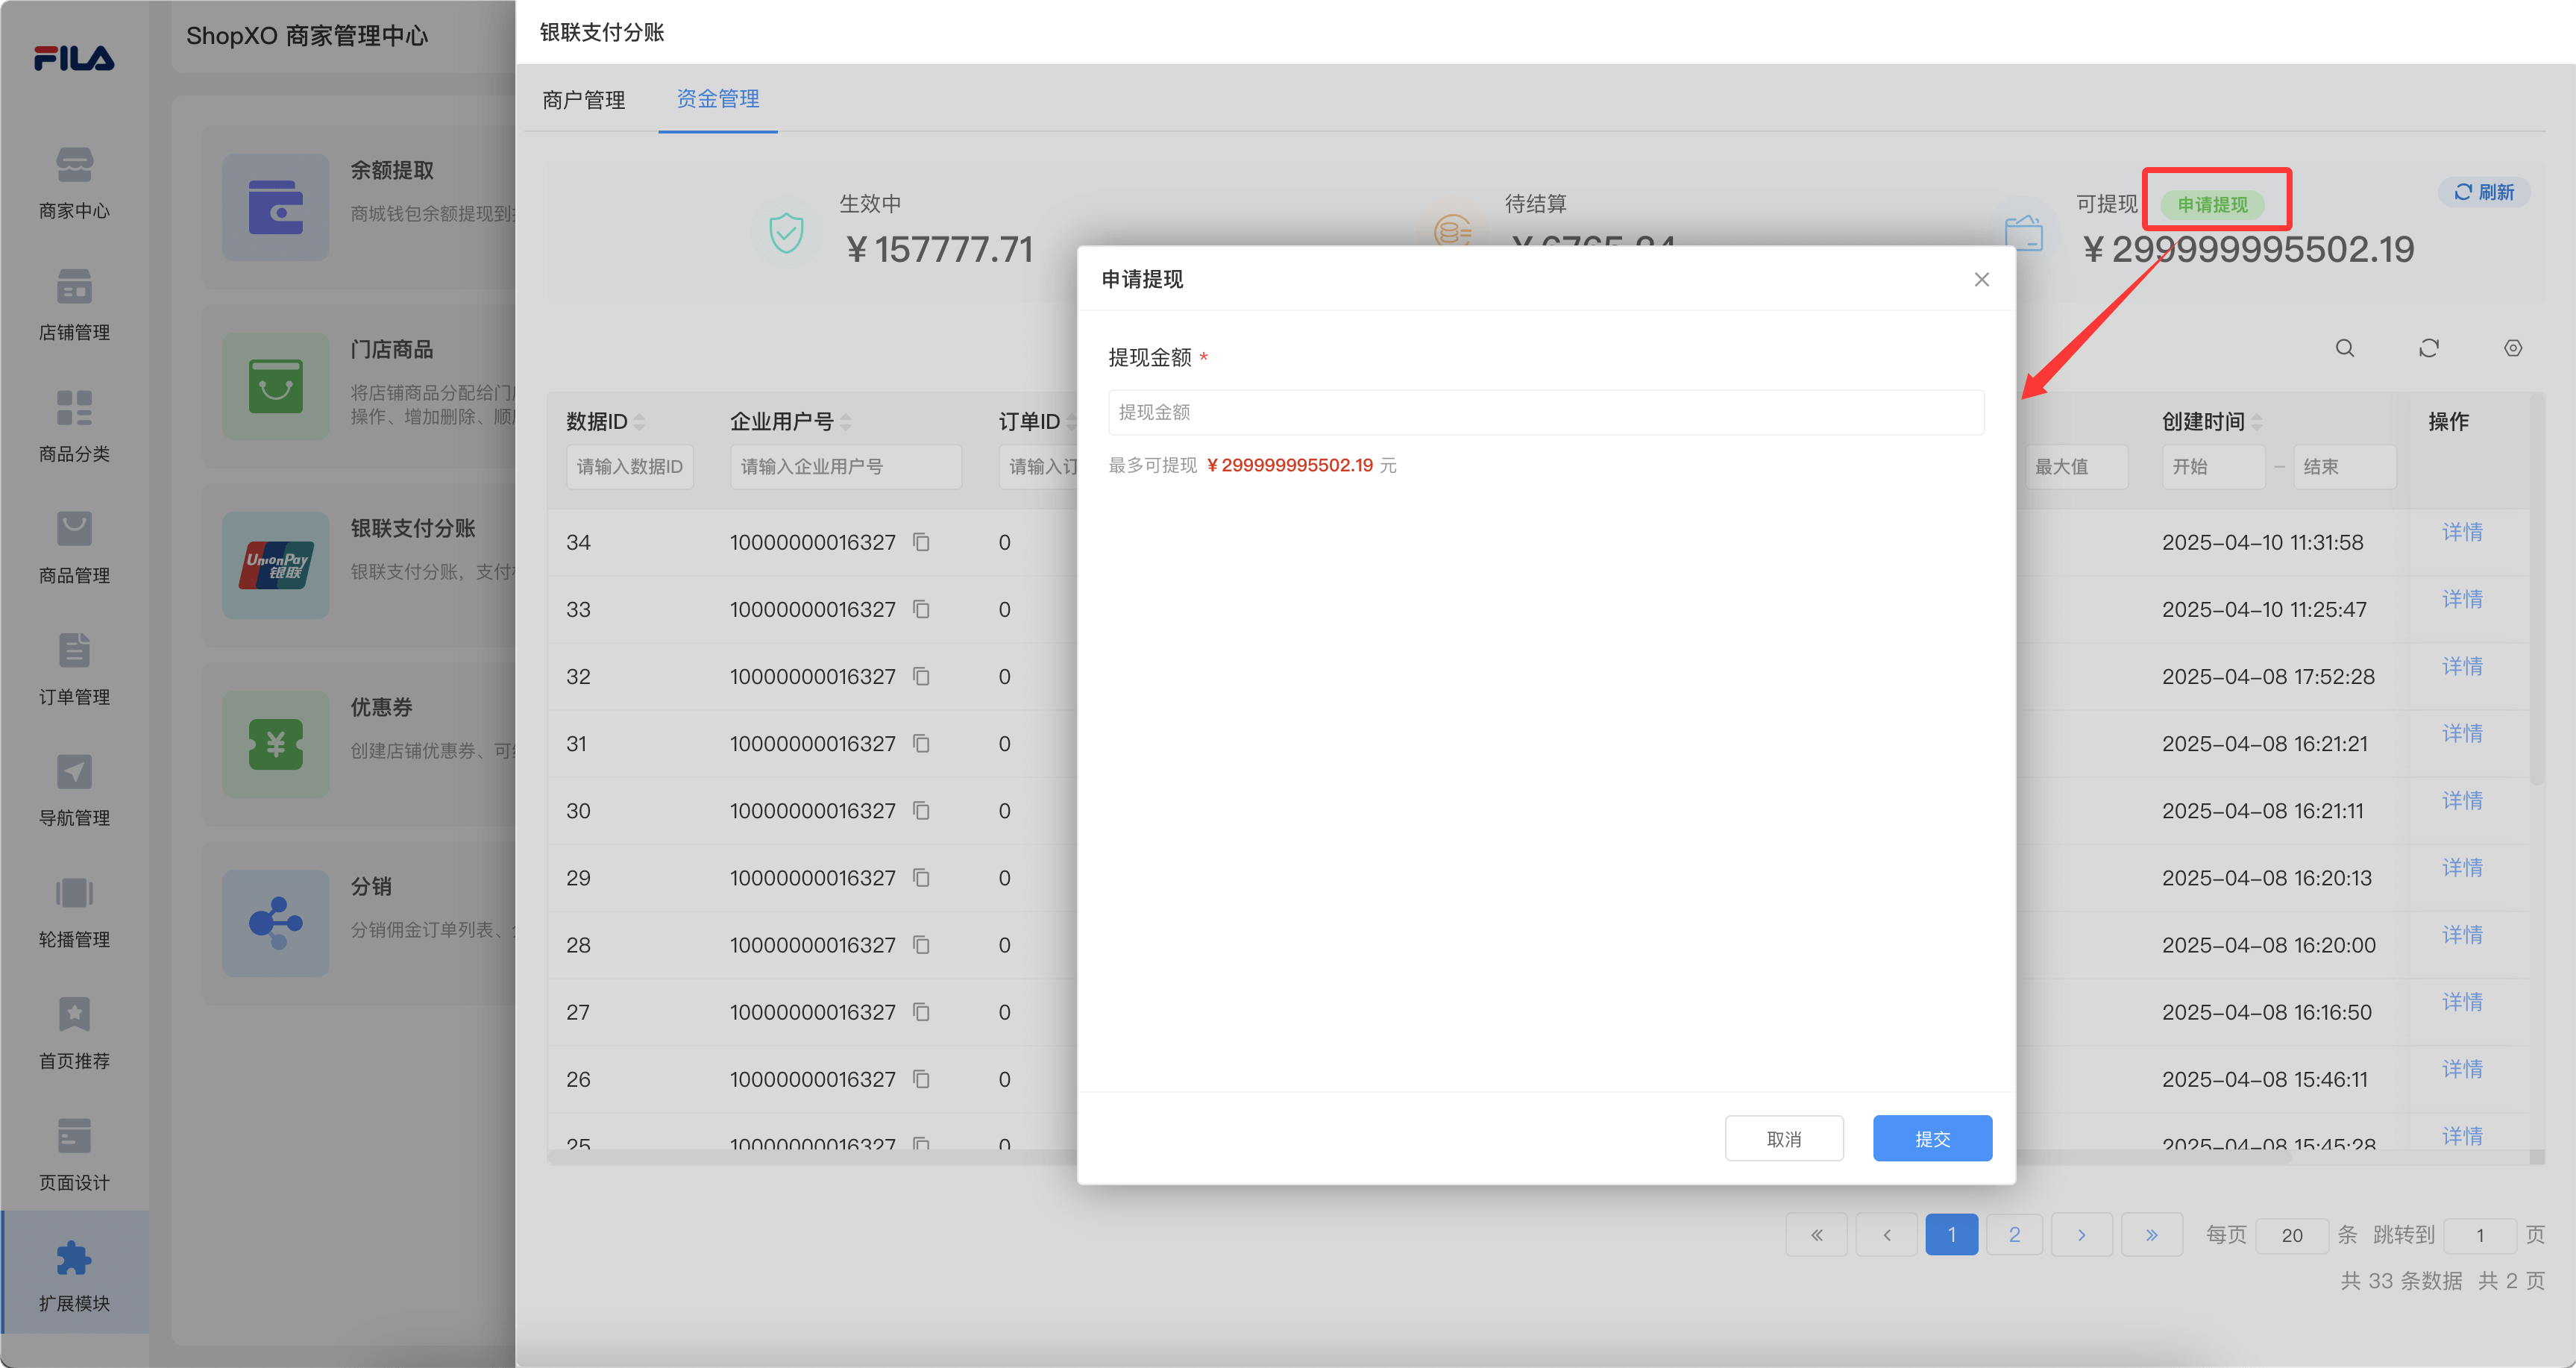Sort by 数据ID column arrows
This screenshot has width=2576, height=1368.
(x=640, y=422)
